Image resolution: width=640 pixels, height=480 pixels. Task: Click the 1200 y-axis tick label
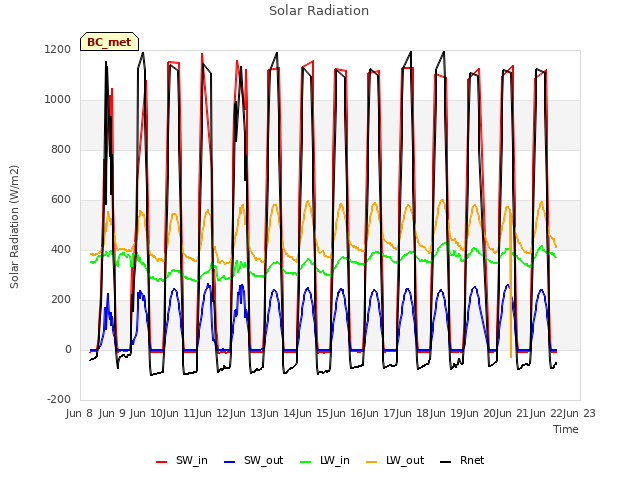coord(58,49)
